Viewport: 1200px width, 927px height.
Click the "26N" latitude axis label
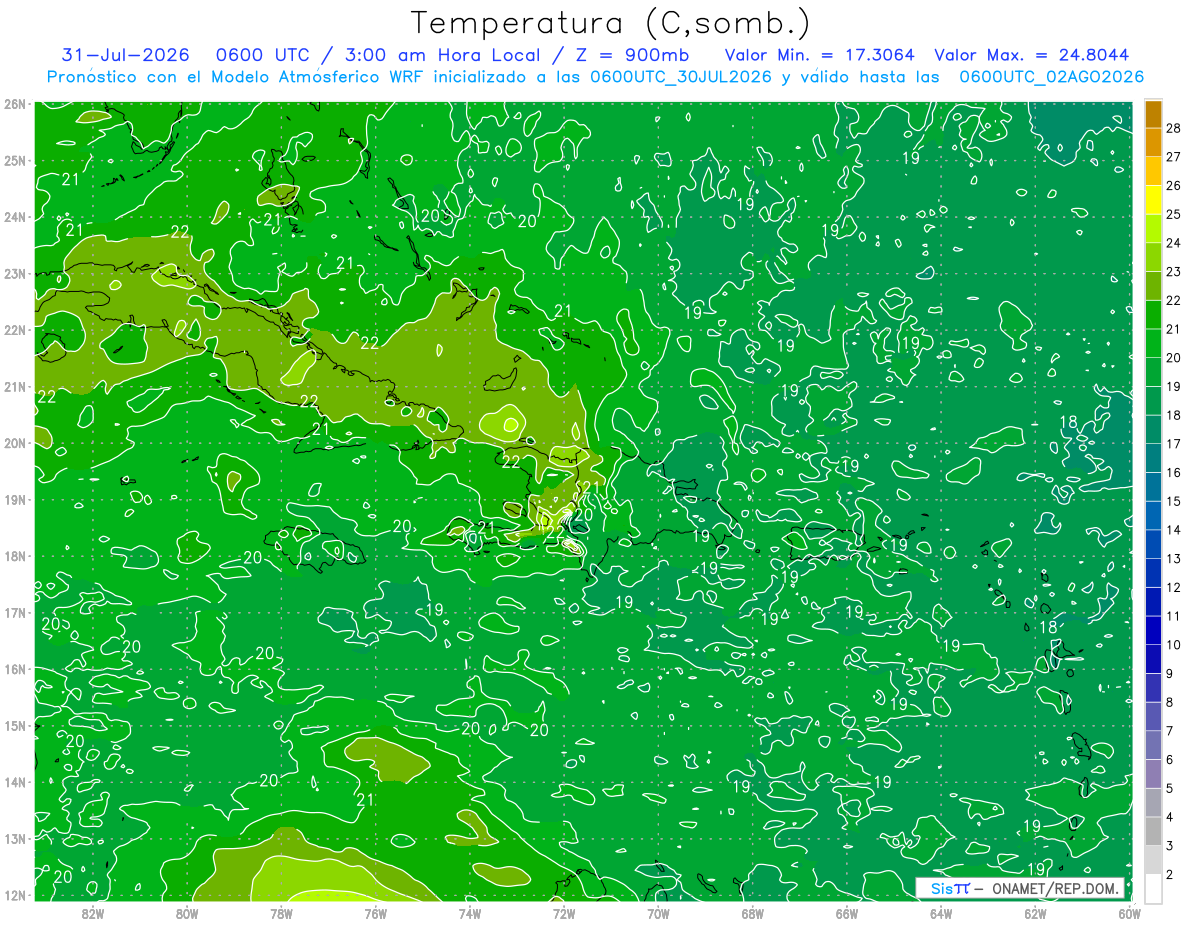tap(14, 104)
